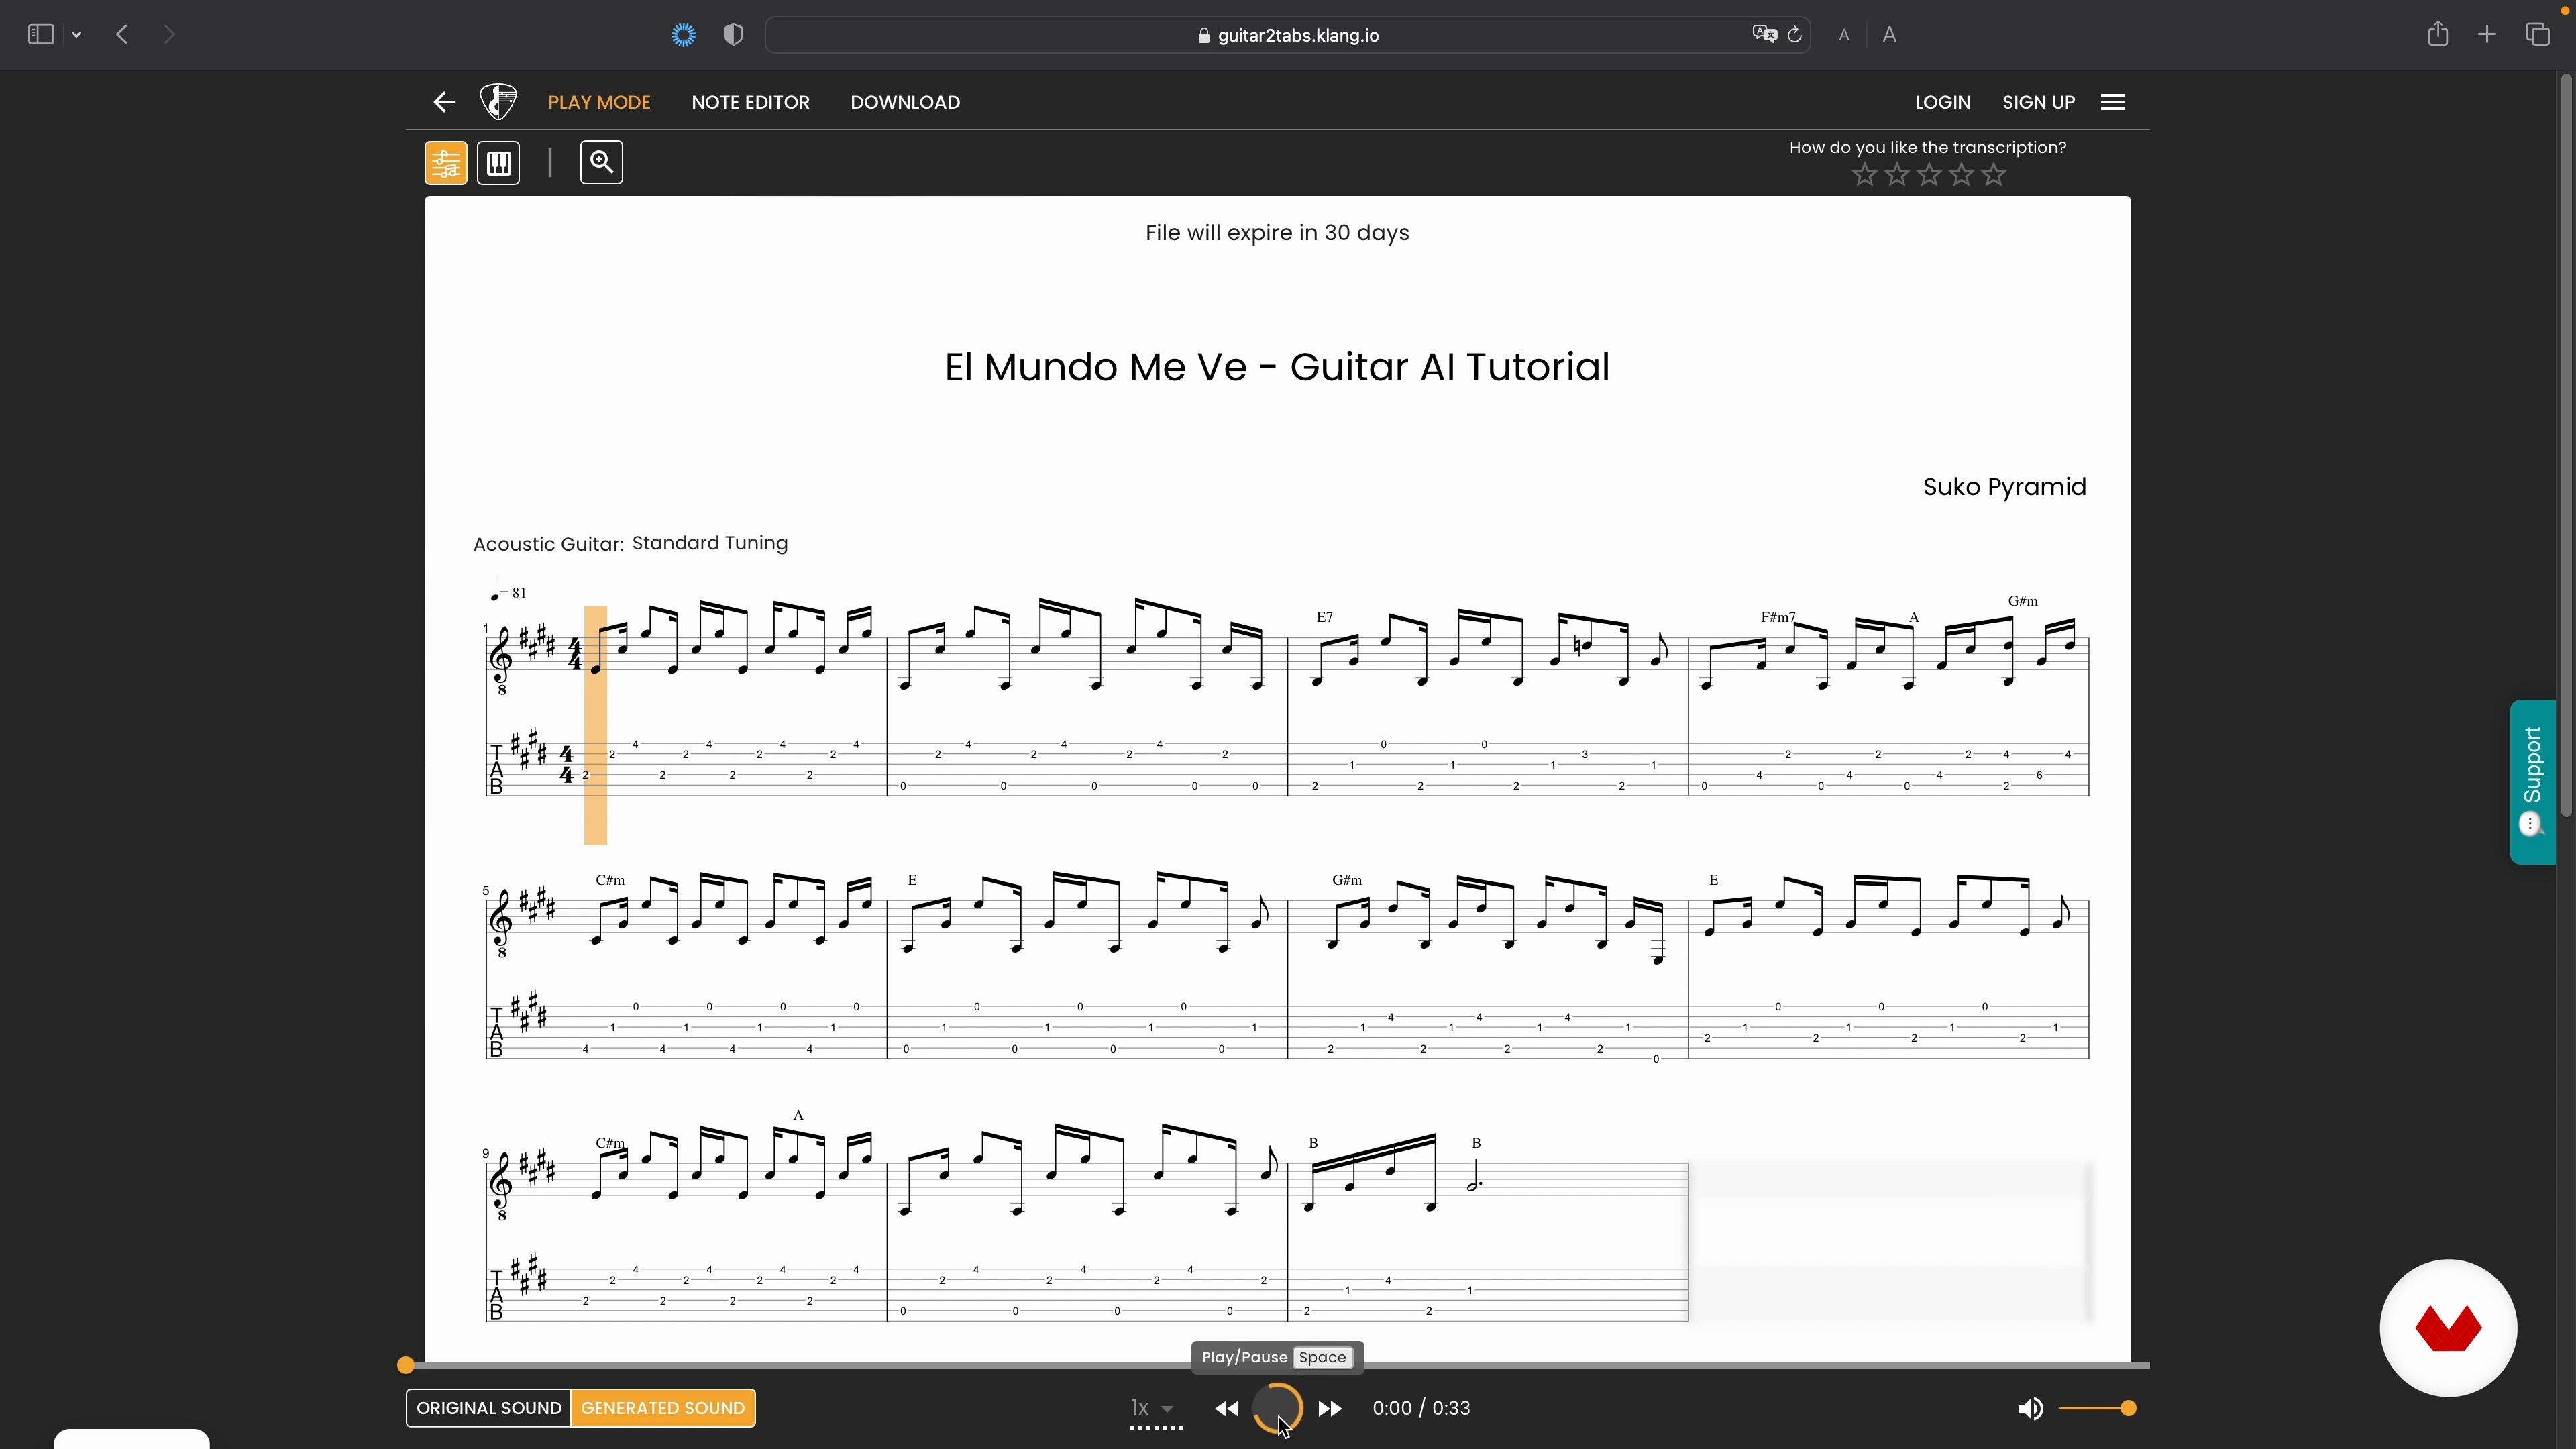The width and height of the screenshot is (2576, 1449).
Task: Open the Note Editor tab
Action: coord(750,102)
